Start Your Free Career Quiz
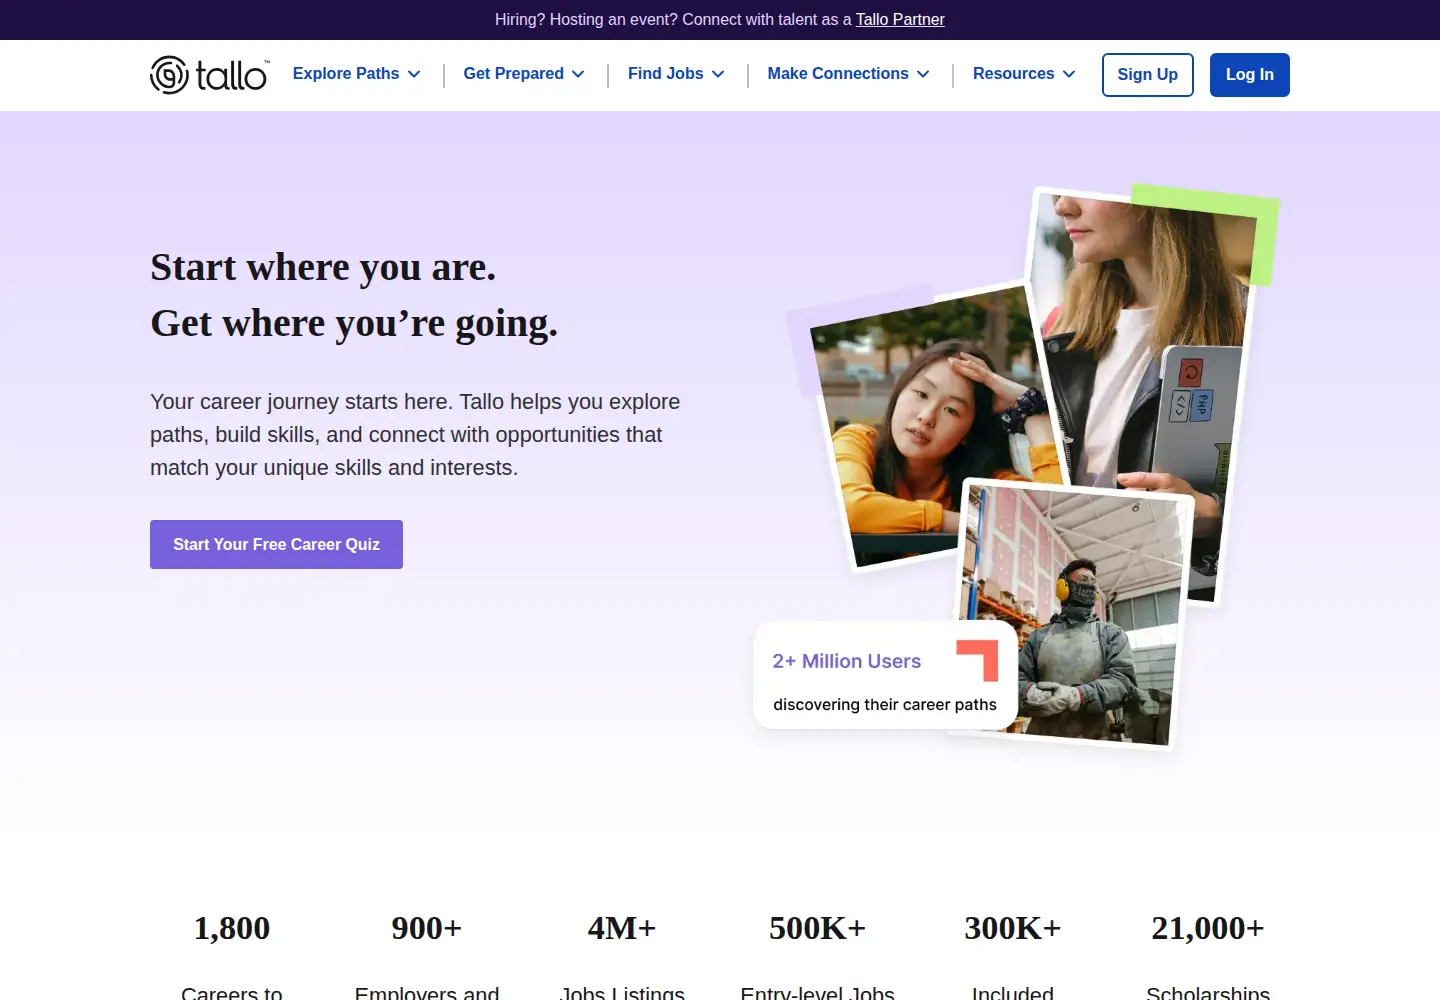 276,544
